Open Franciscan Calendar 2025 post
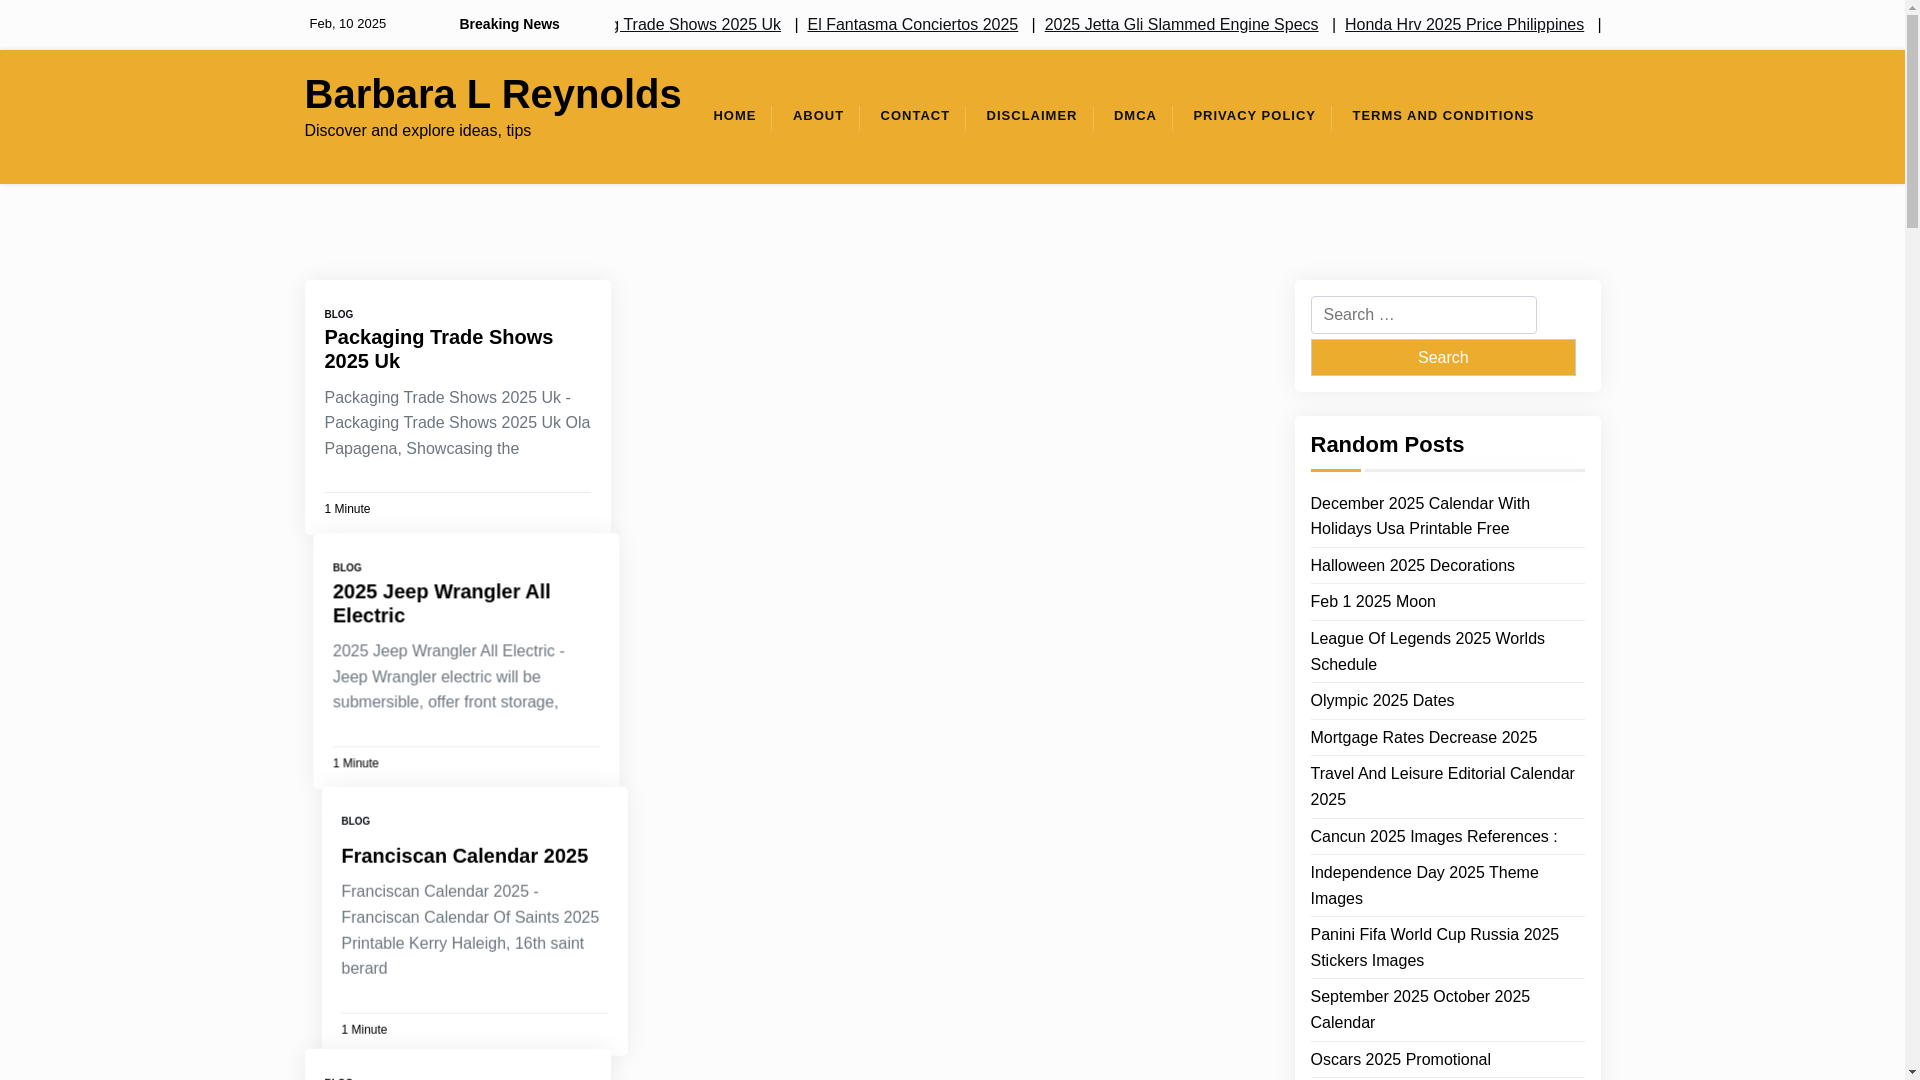 pyautogui.click(x=464, y=856)
